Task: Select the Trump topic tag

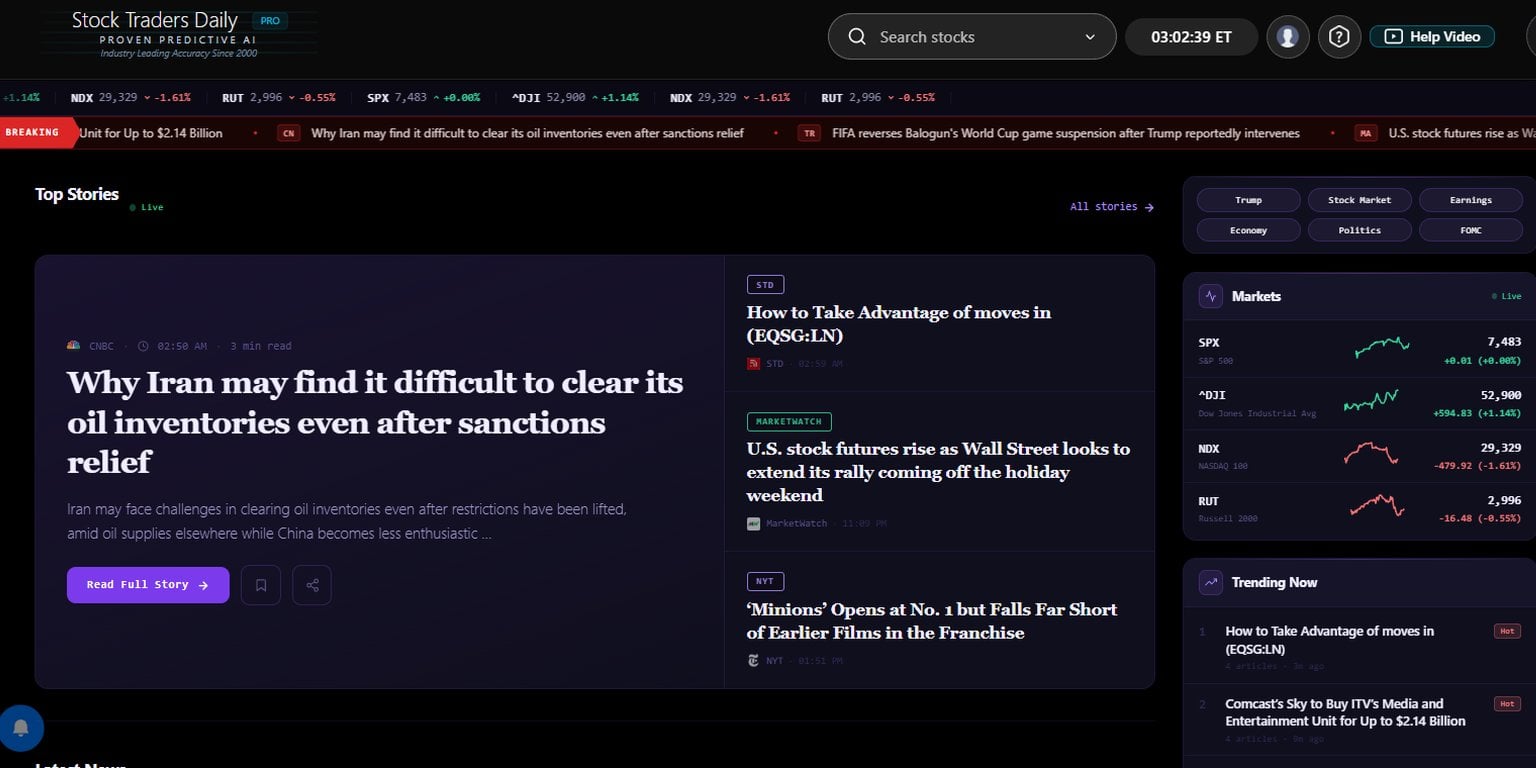Action: 1248,200
